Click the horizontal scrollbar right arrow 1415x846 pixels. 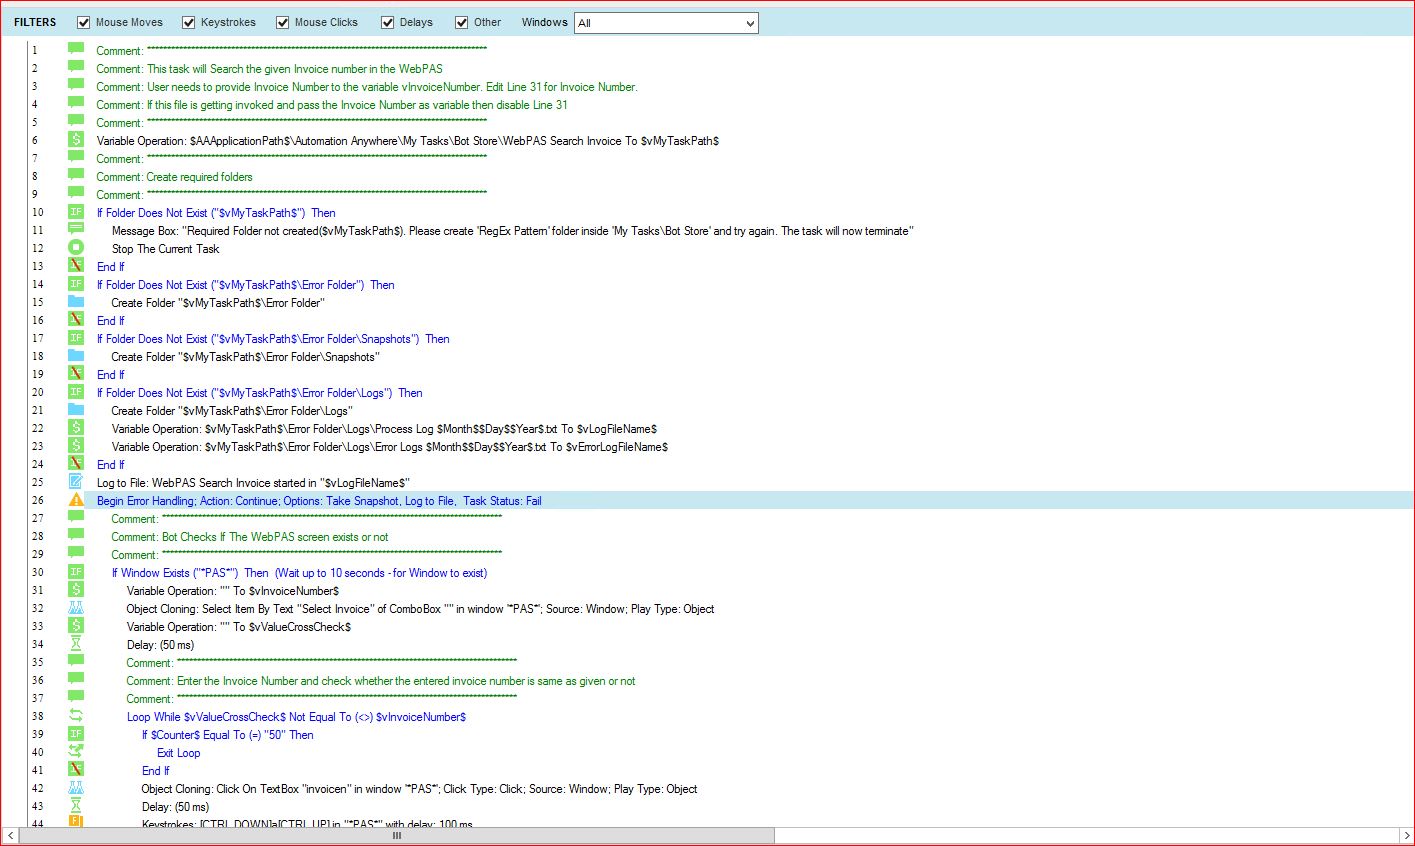pyautogui.click(x=1406, y=835)
